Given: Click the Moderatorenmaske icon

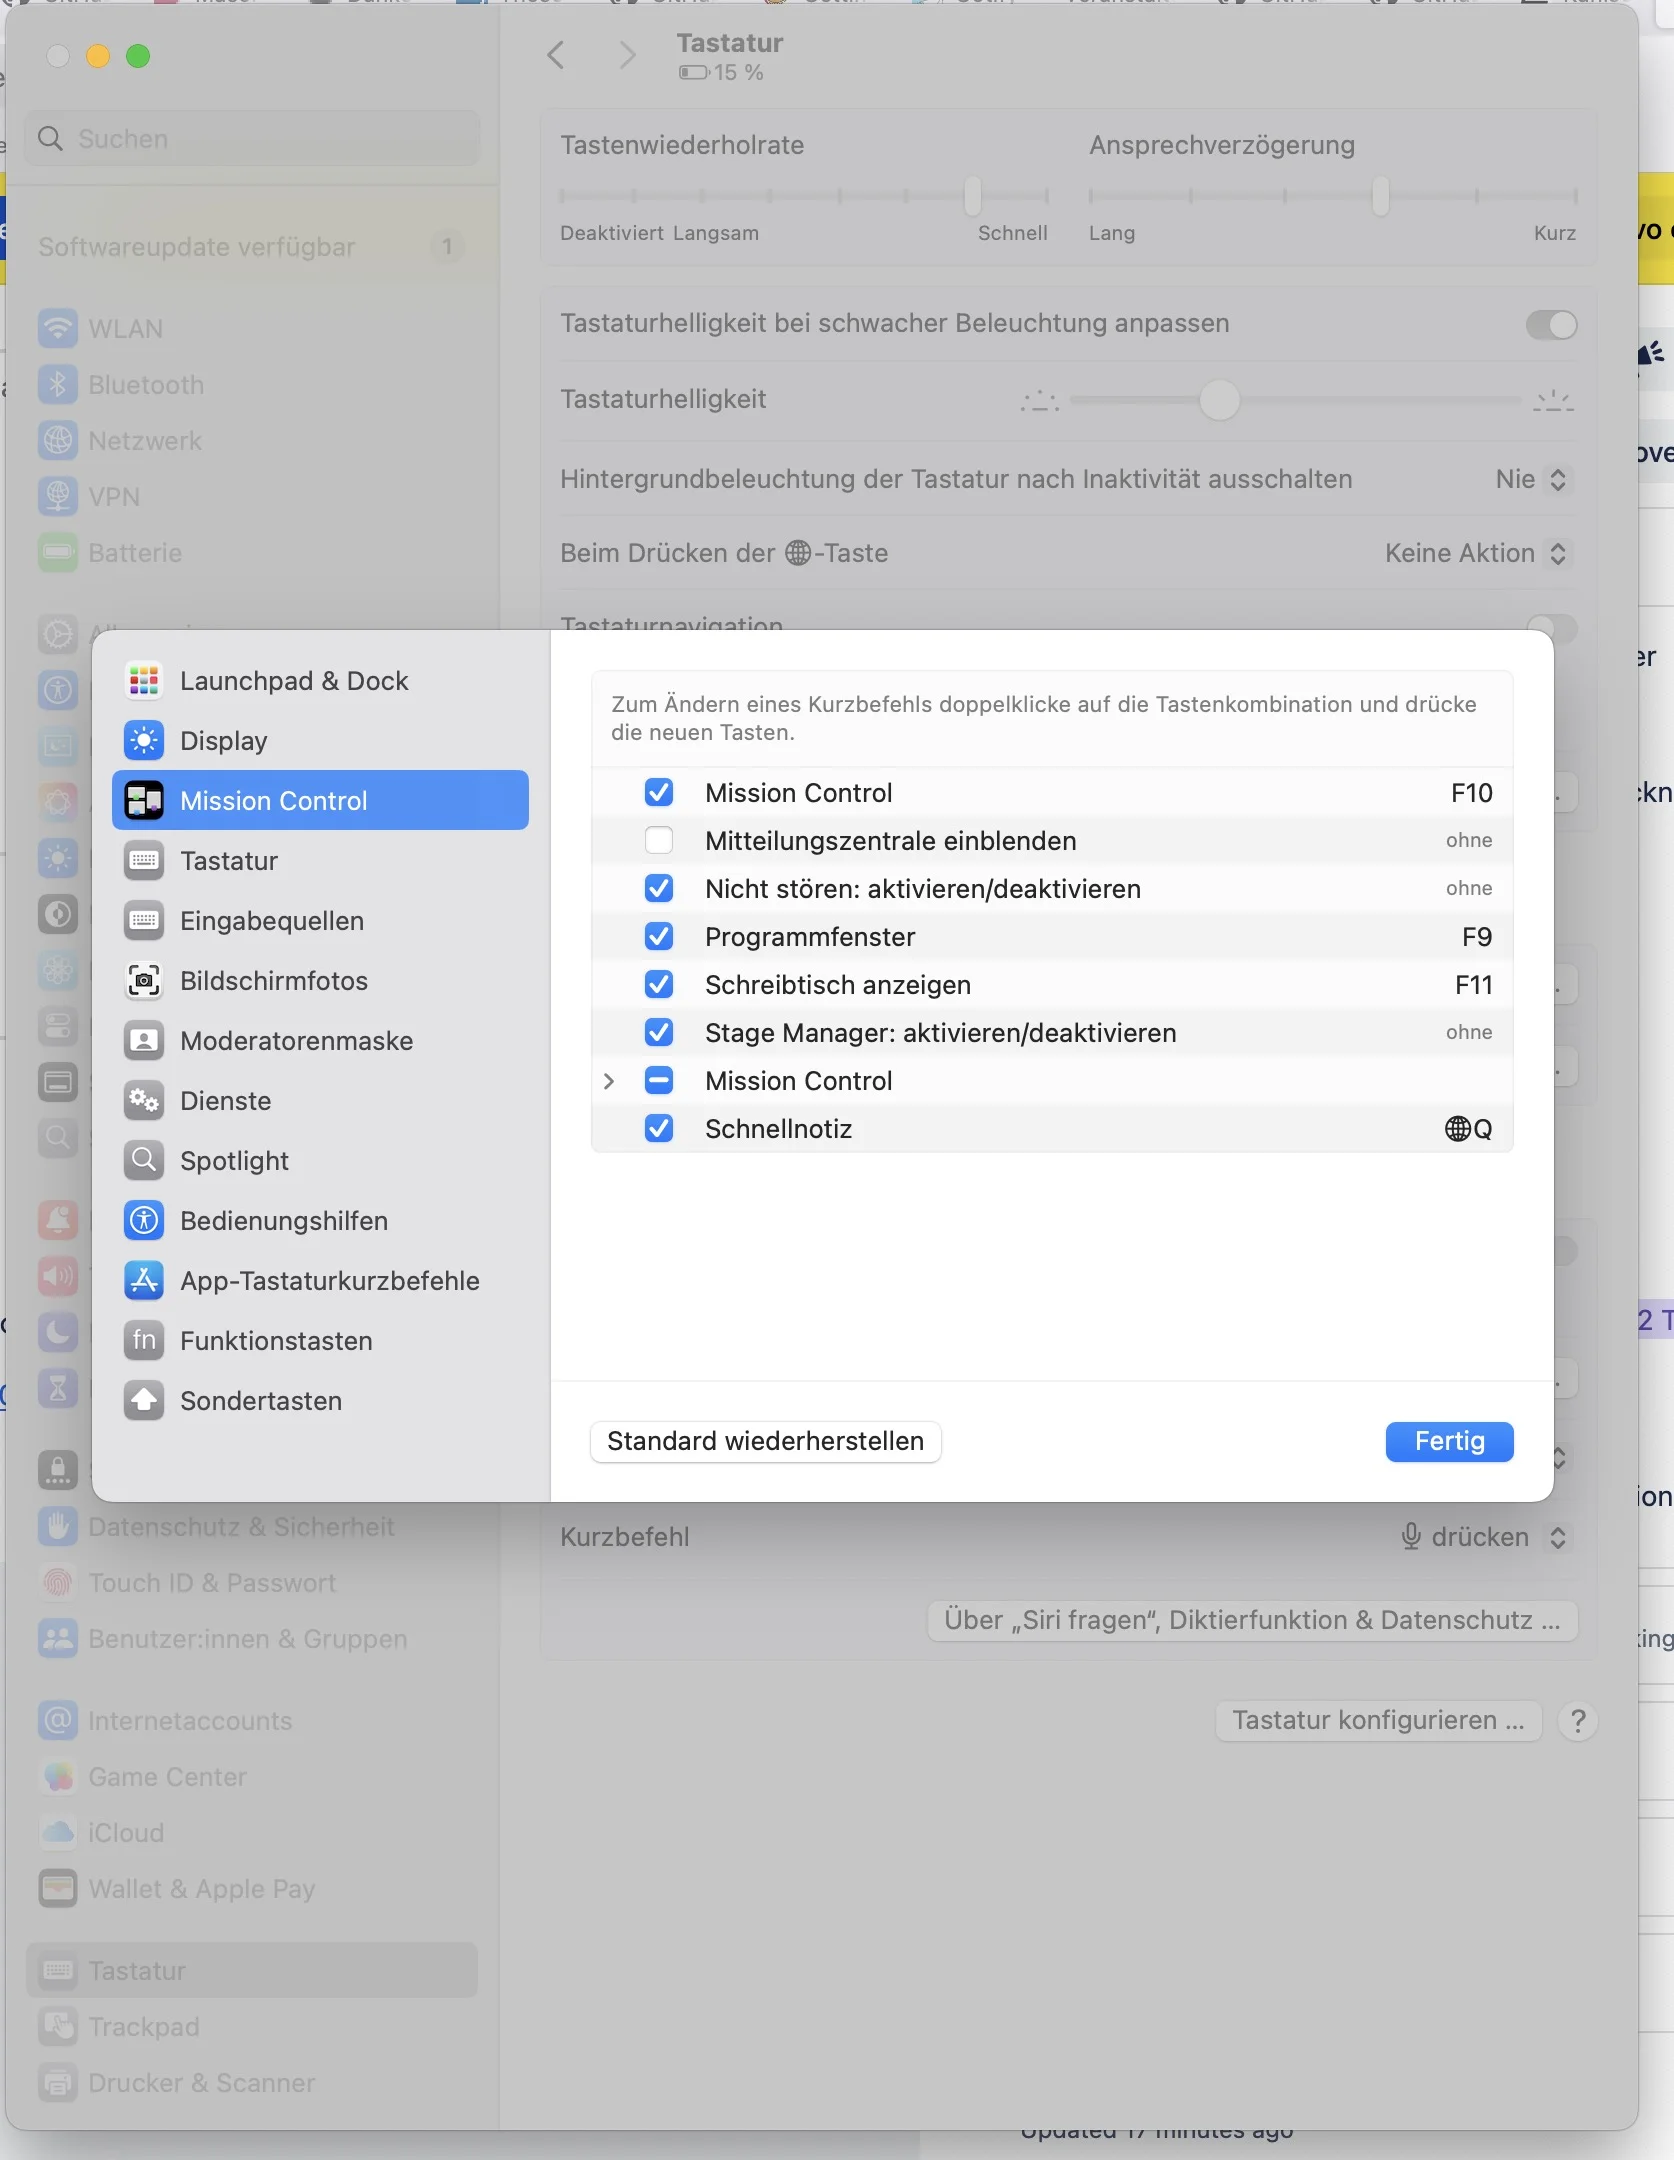Looking at the screenshot, I should tap(144, 1041).
